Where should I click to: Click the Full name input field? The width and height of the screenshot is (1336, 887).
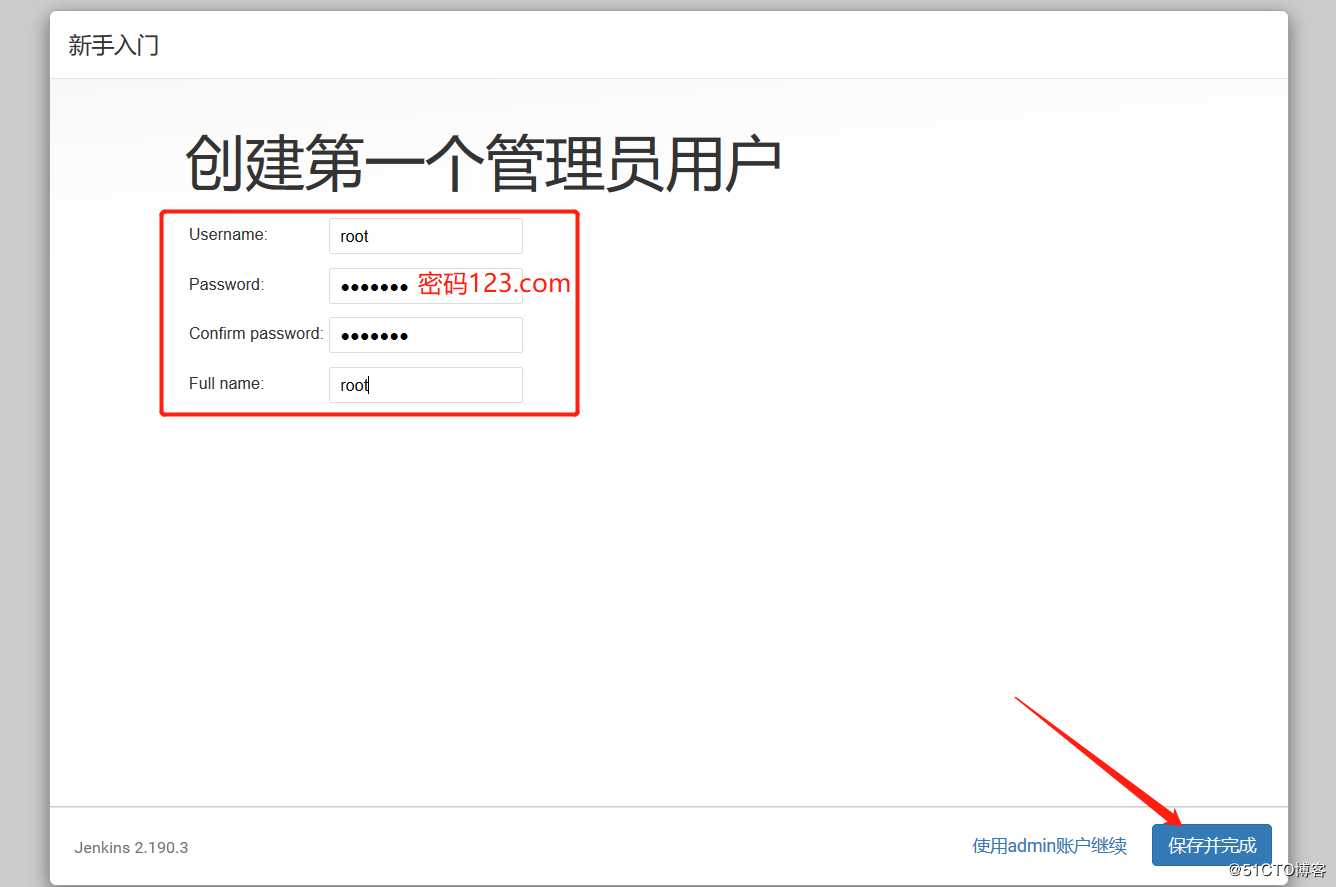tap(426, 385)
